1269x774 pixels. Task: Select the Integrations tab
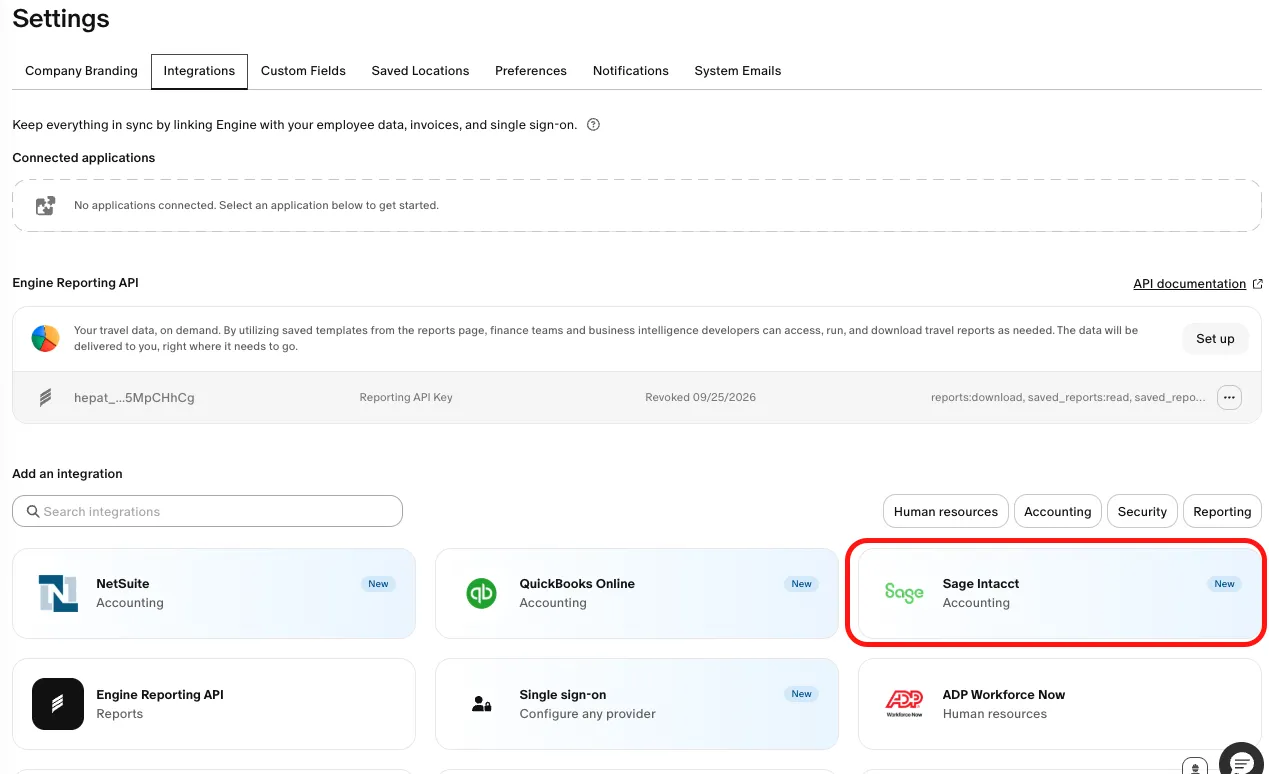(x=199, y=71)
